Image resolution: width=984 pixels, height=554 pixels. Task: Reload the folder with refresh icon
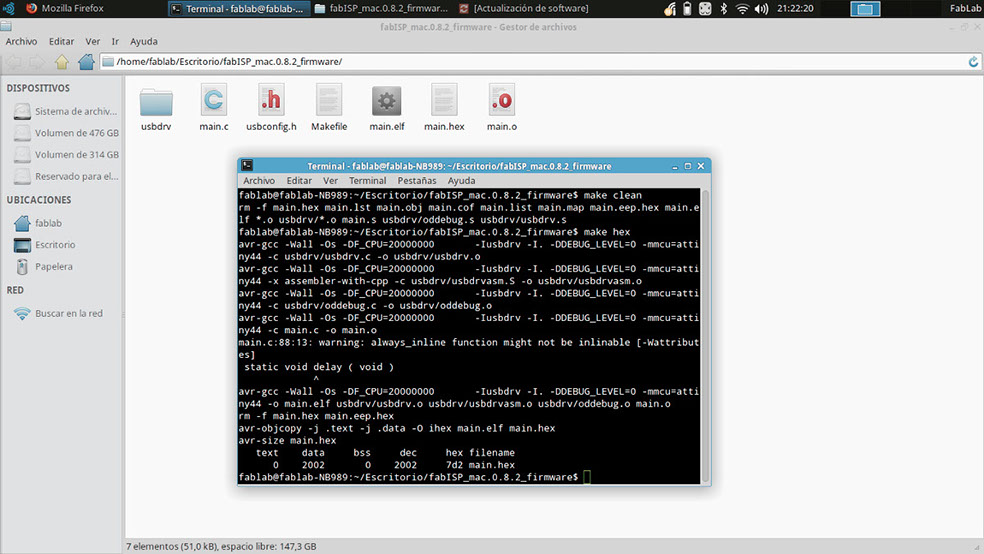[x=973, y=61]
